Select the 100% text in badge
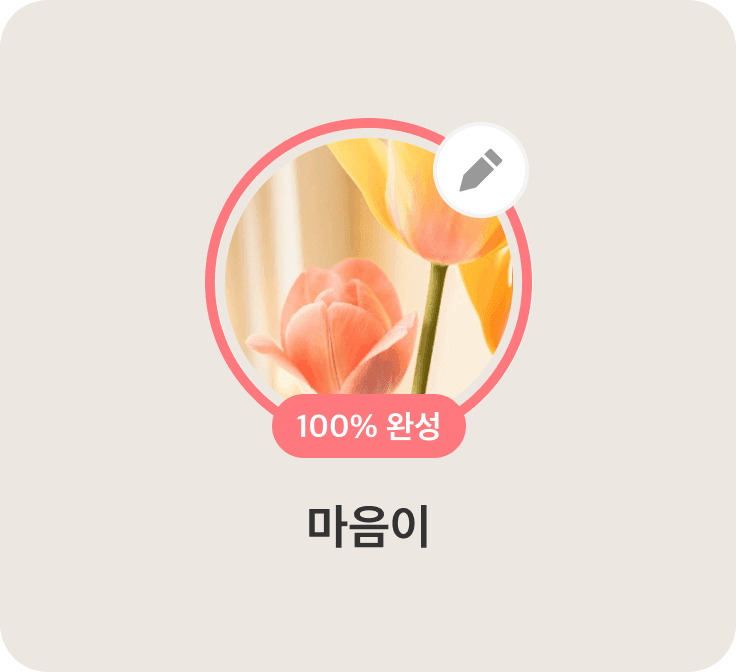 pos(337,426)
